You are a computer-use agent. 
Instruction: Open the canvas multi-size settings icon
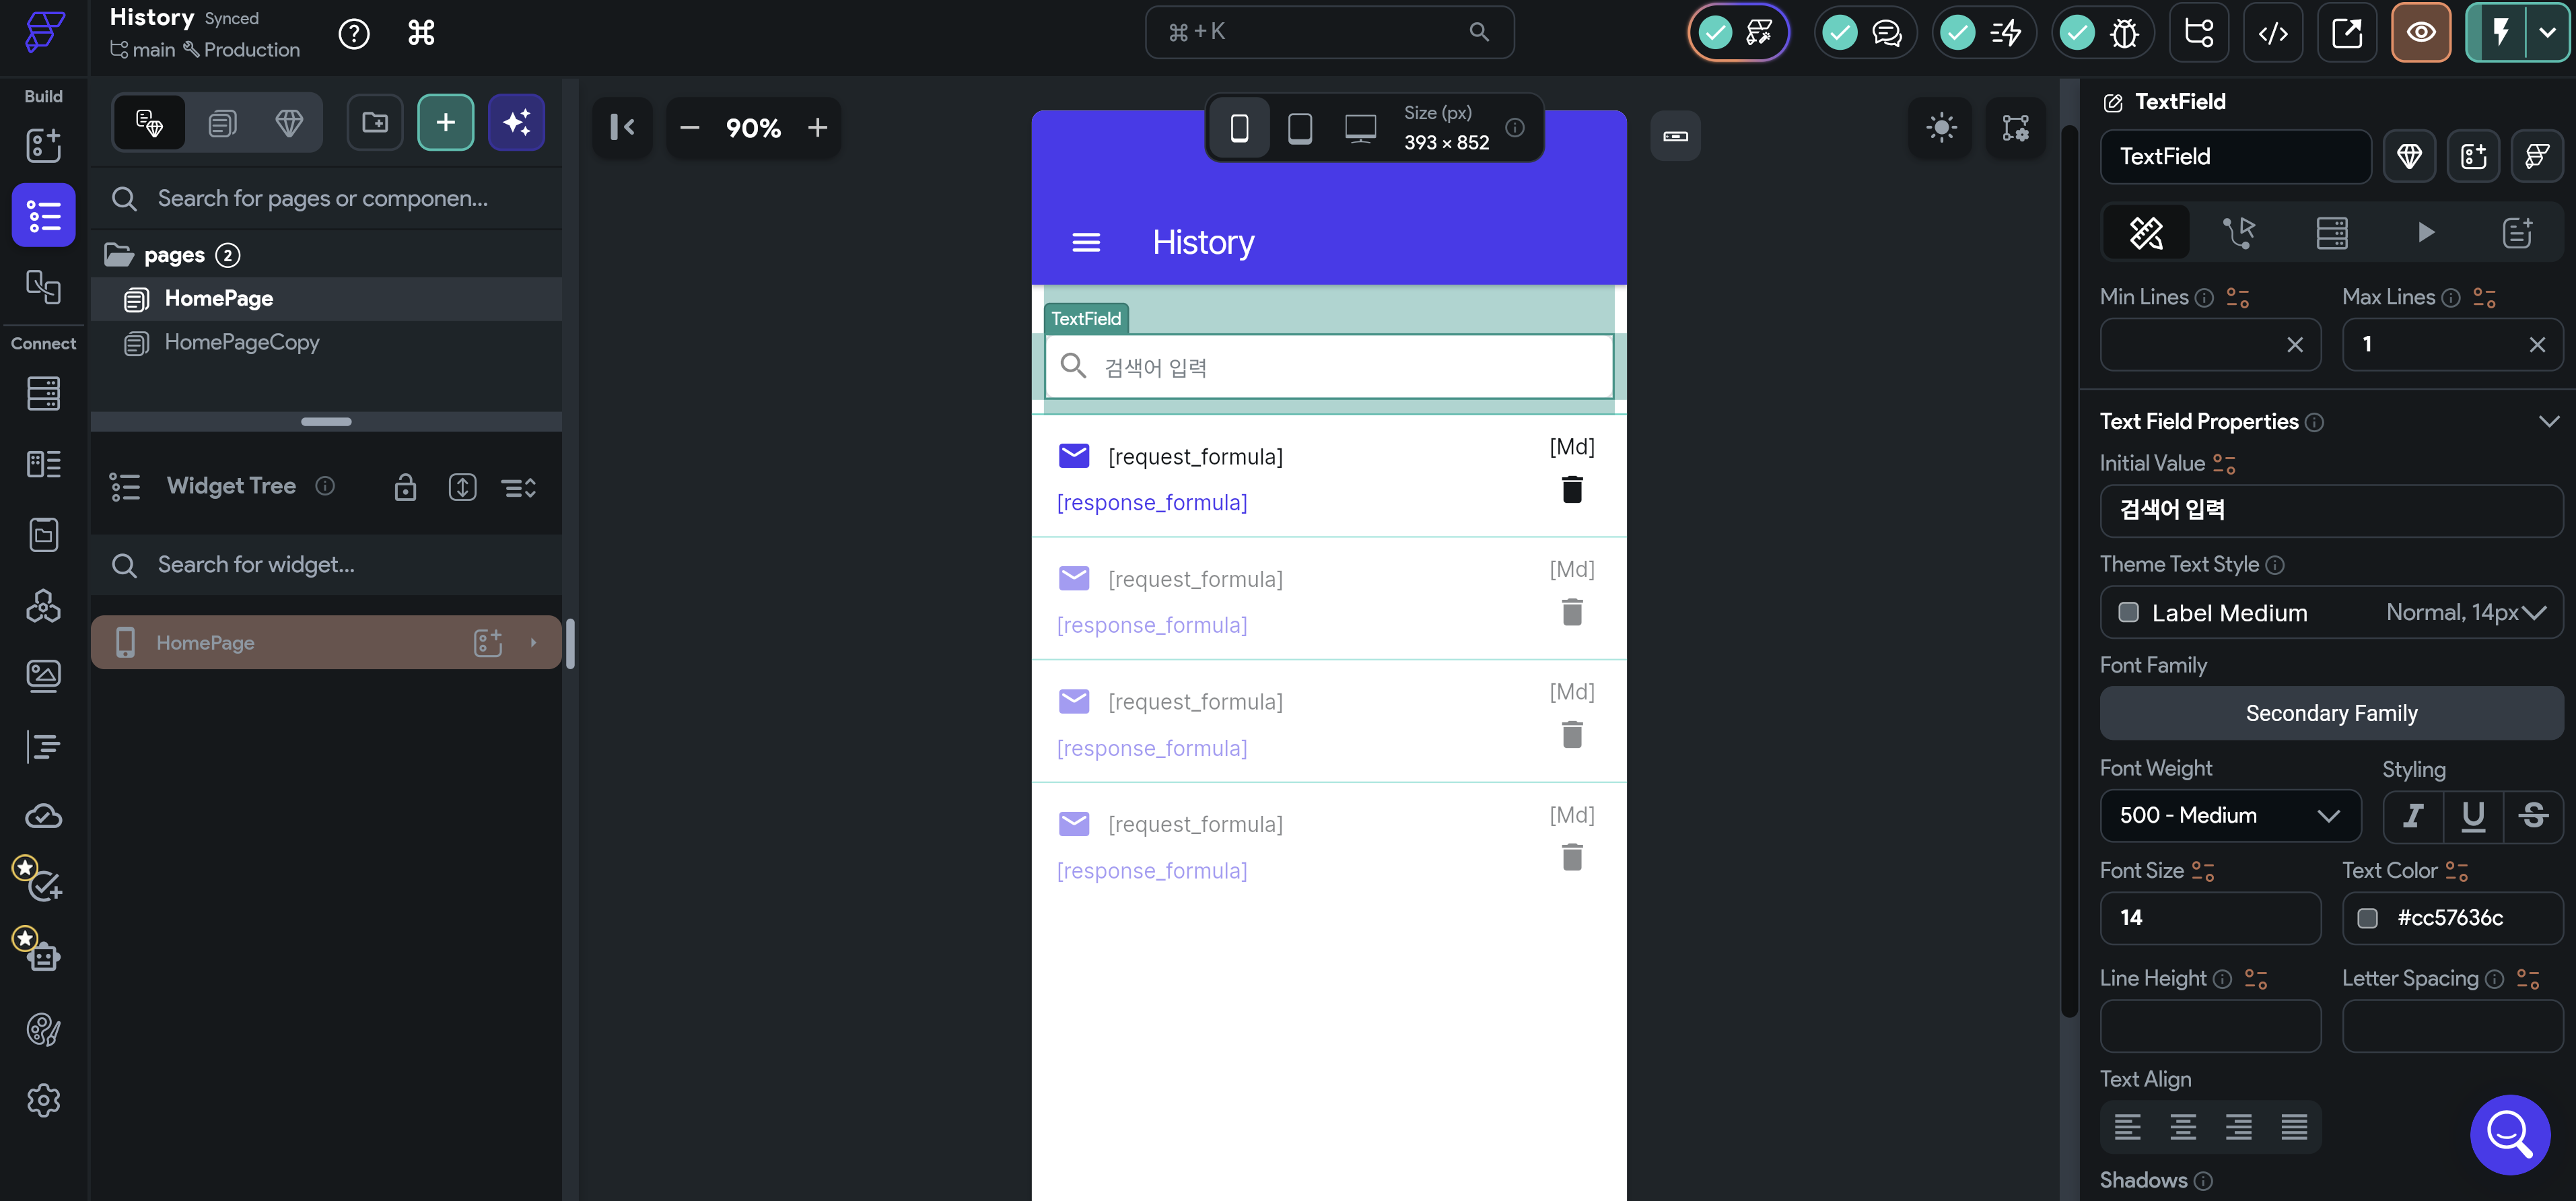tap(2015, 128)
